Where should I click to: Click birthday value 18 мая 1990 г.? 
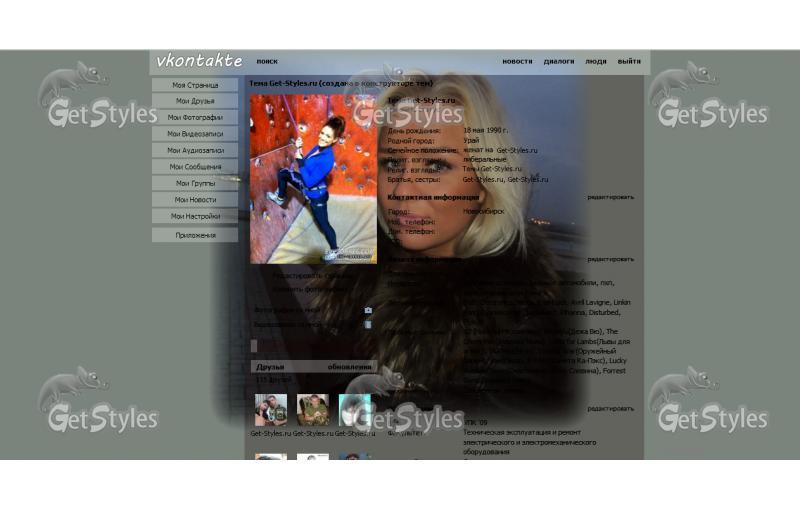coord(485,130)
